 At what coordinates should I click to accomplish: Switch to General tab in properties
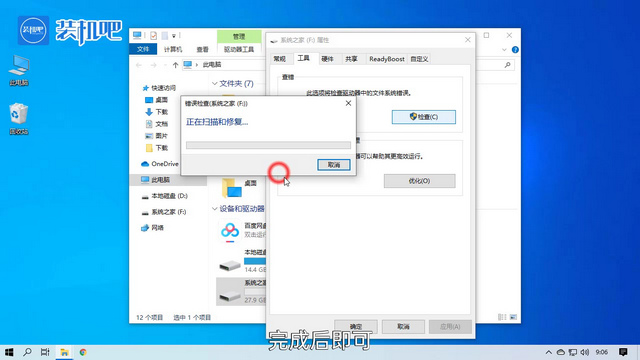pyautogui.click(x=280, y=59)
